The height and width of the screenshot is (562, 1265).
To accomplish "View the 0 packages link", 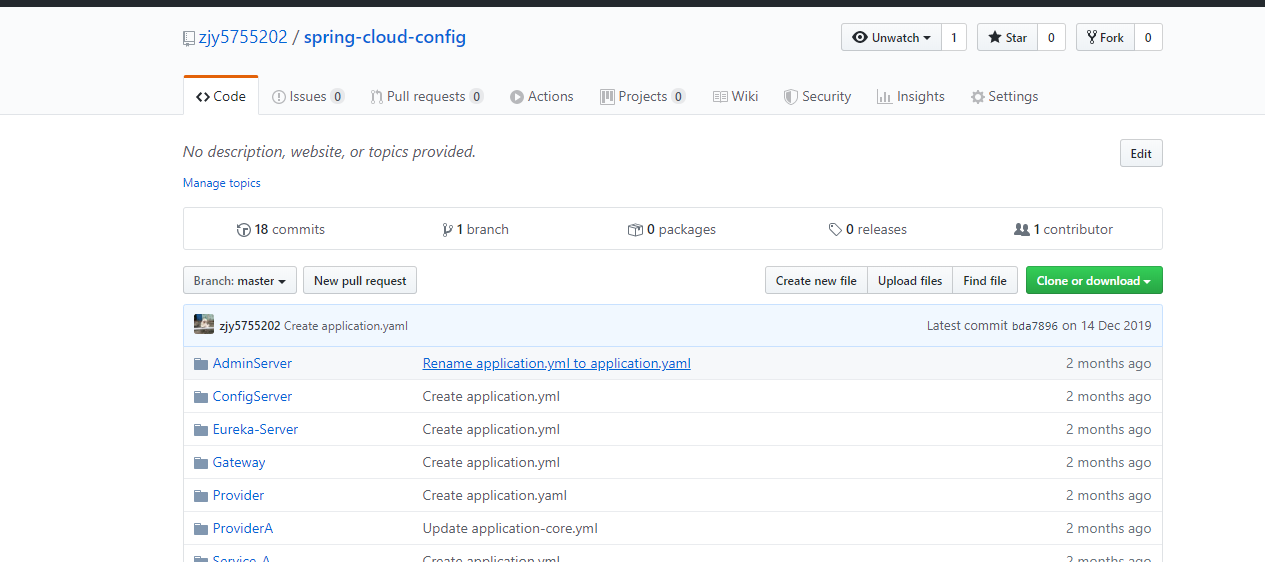I will click(672, 230).
